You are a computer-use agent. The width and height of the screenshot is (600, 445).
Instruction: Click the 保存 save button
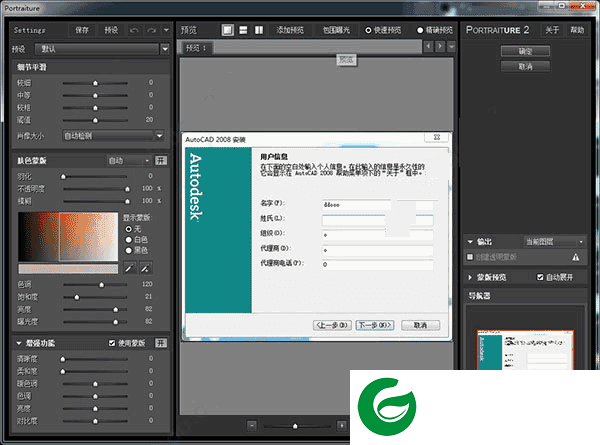(82, 30)
